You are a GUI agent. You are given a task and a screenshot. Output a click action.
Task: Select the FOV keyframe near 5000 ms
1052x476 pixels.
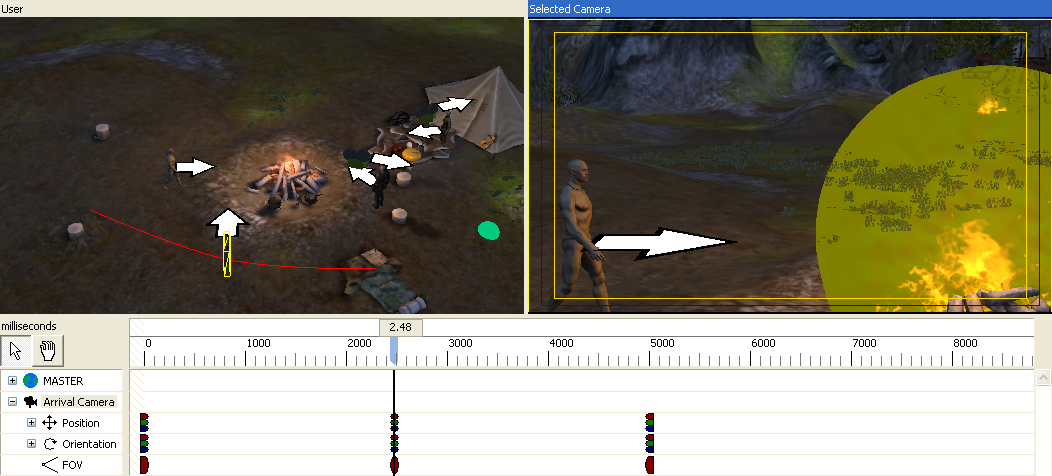click(x=650, y=465)
